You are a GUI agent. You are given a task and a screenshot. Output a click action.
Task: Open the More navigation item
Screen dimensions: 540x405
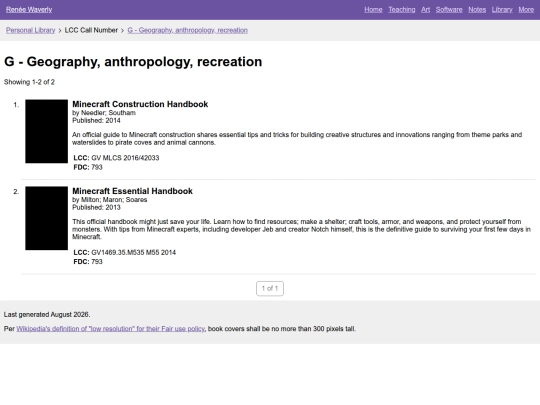526,10
